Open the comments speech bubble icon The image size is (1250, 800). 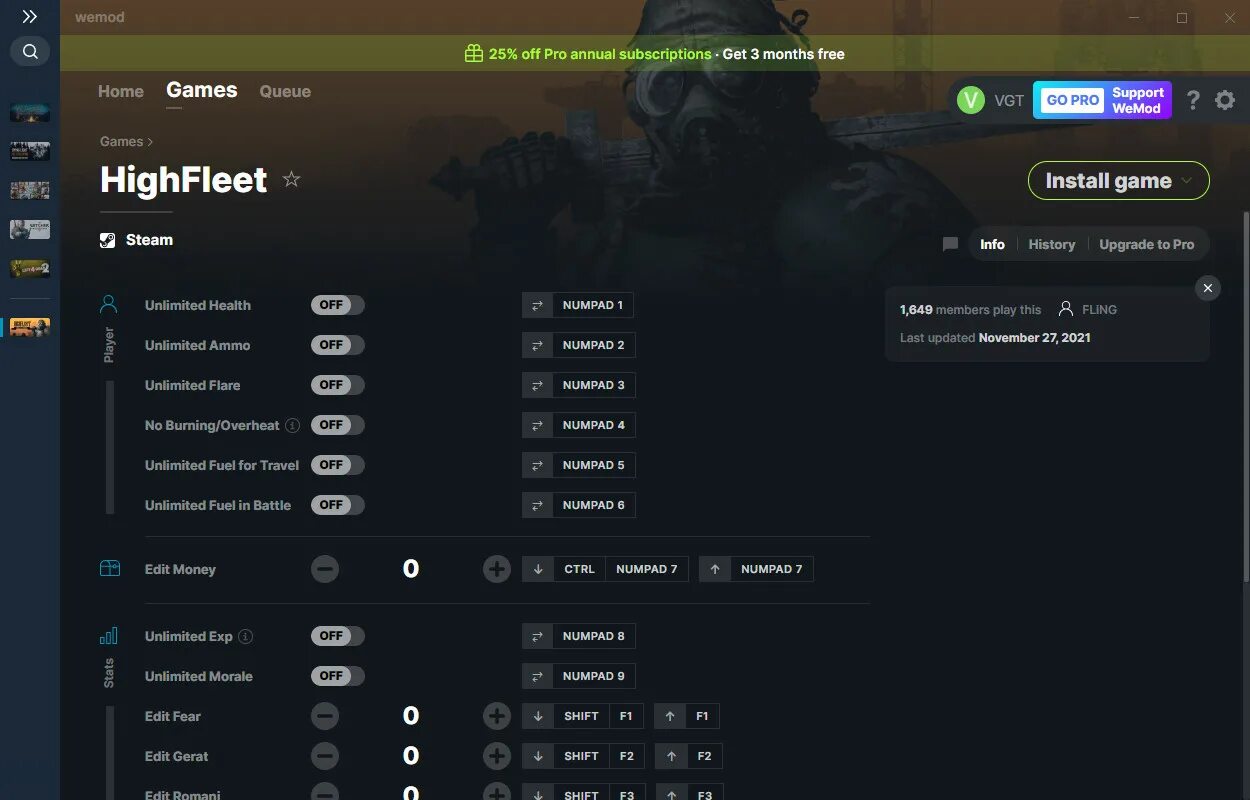(x=950, y=244)
